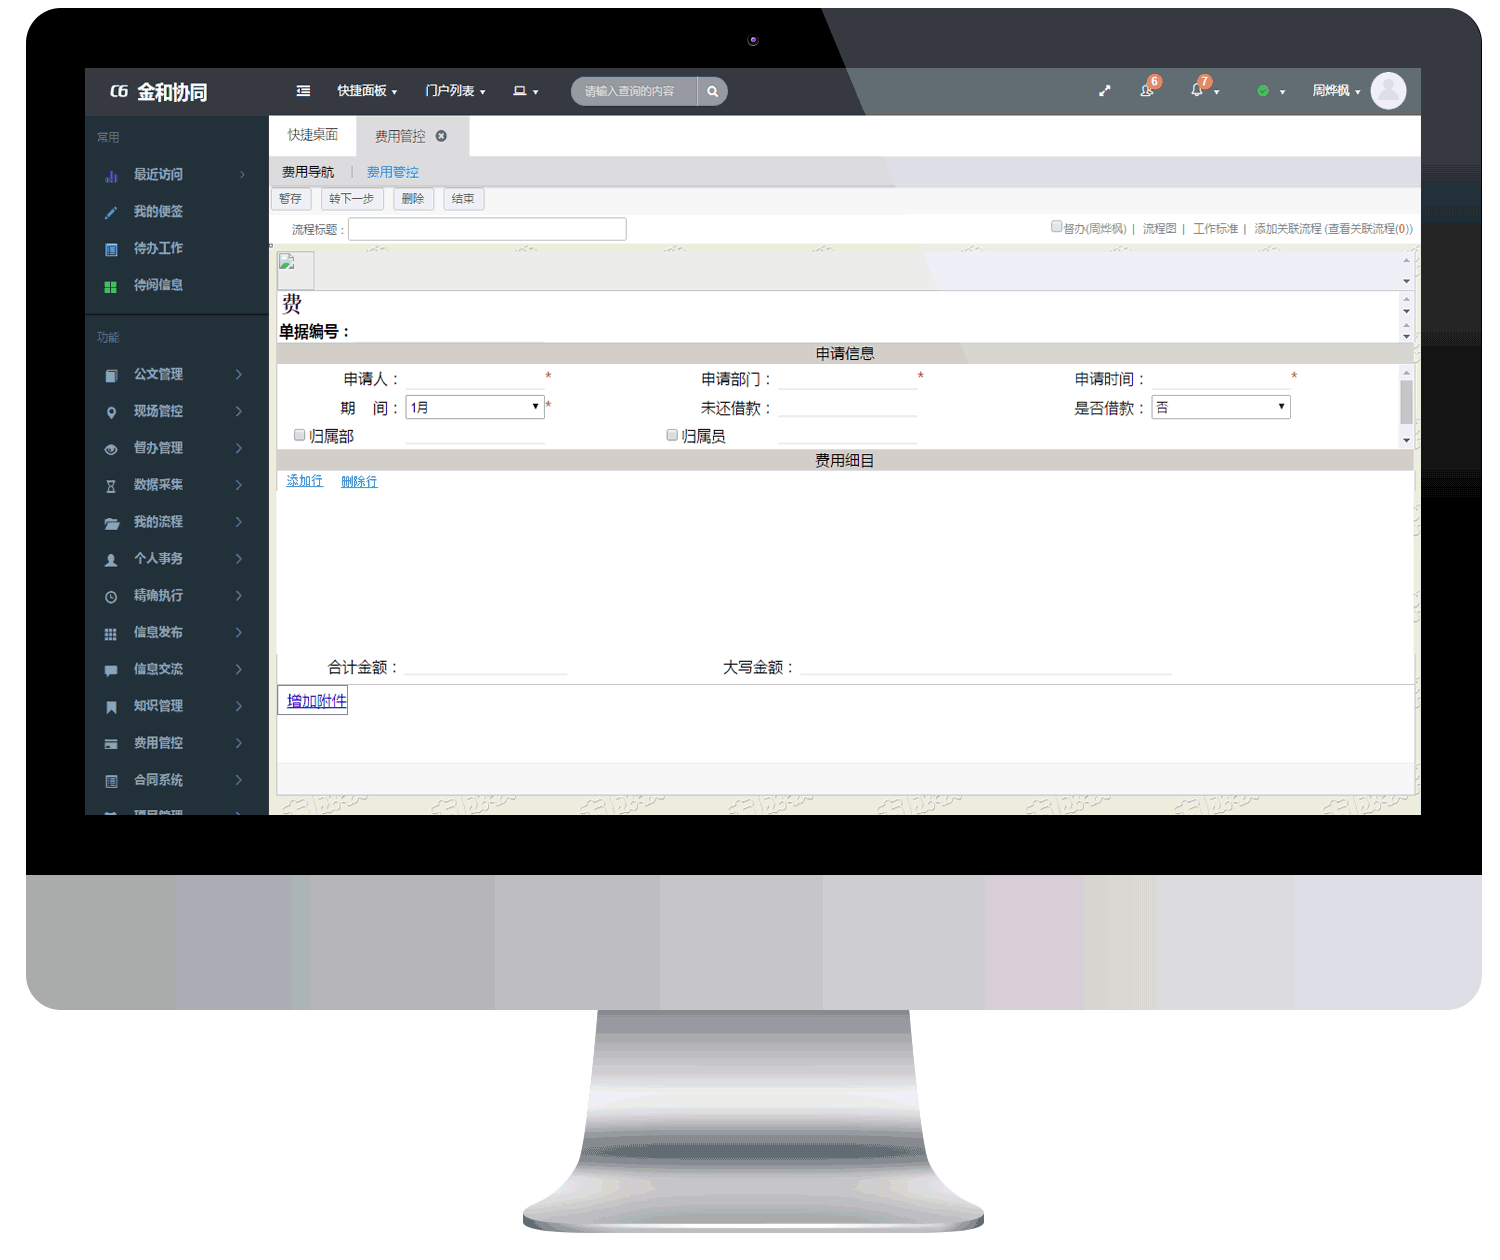
Task: Click the 公文管理 document icon
Action: point(111,375)
